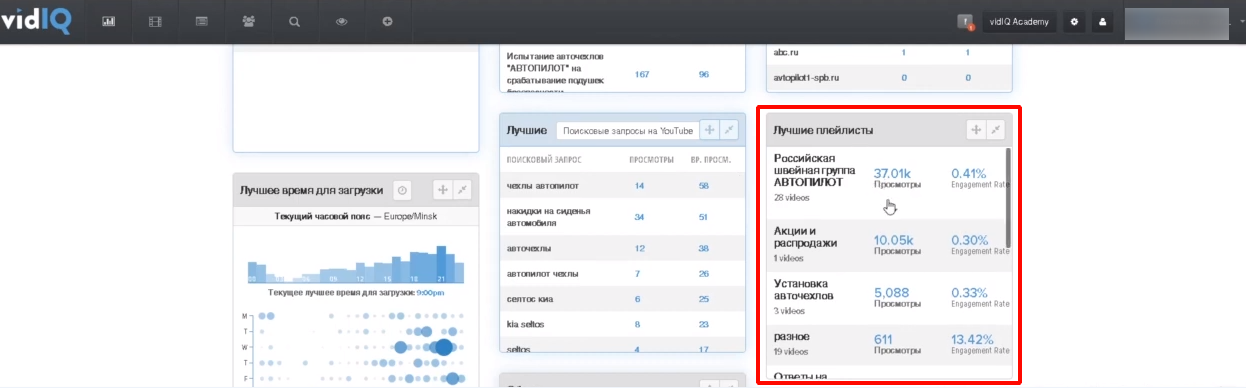Click 0.30% engagement rate value

pyautogui.click(x=970, y=240)
